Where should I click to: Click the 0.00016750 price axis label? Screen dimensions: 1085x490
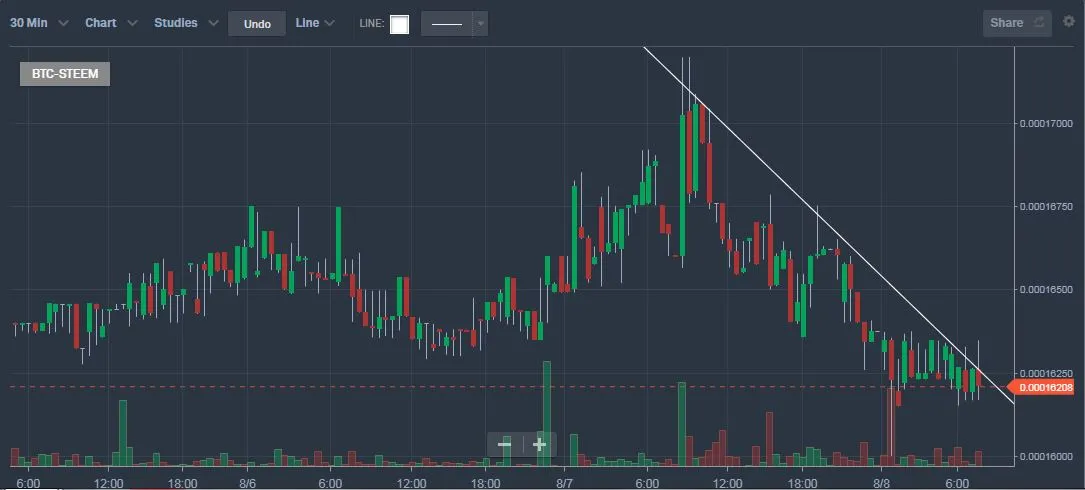tap(1046, 206)
